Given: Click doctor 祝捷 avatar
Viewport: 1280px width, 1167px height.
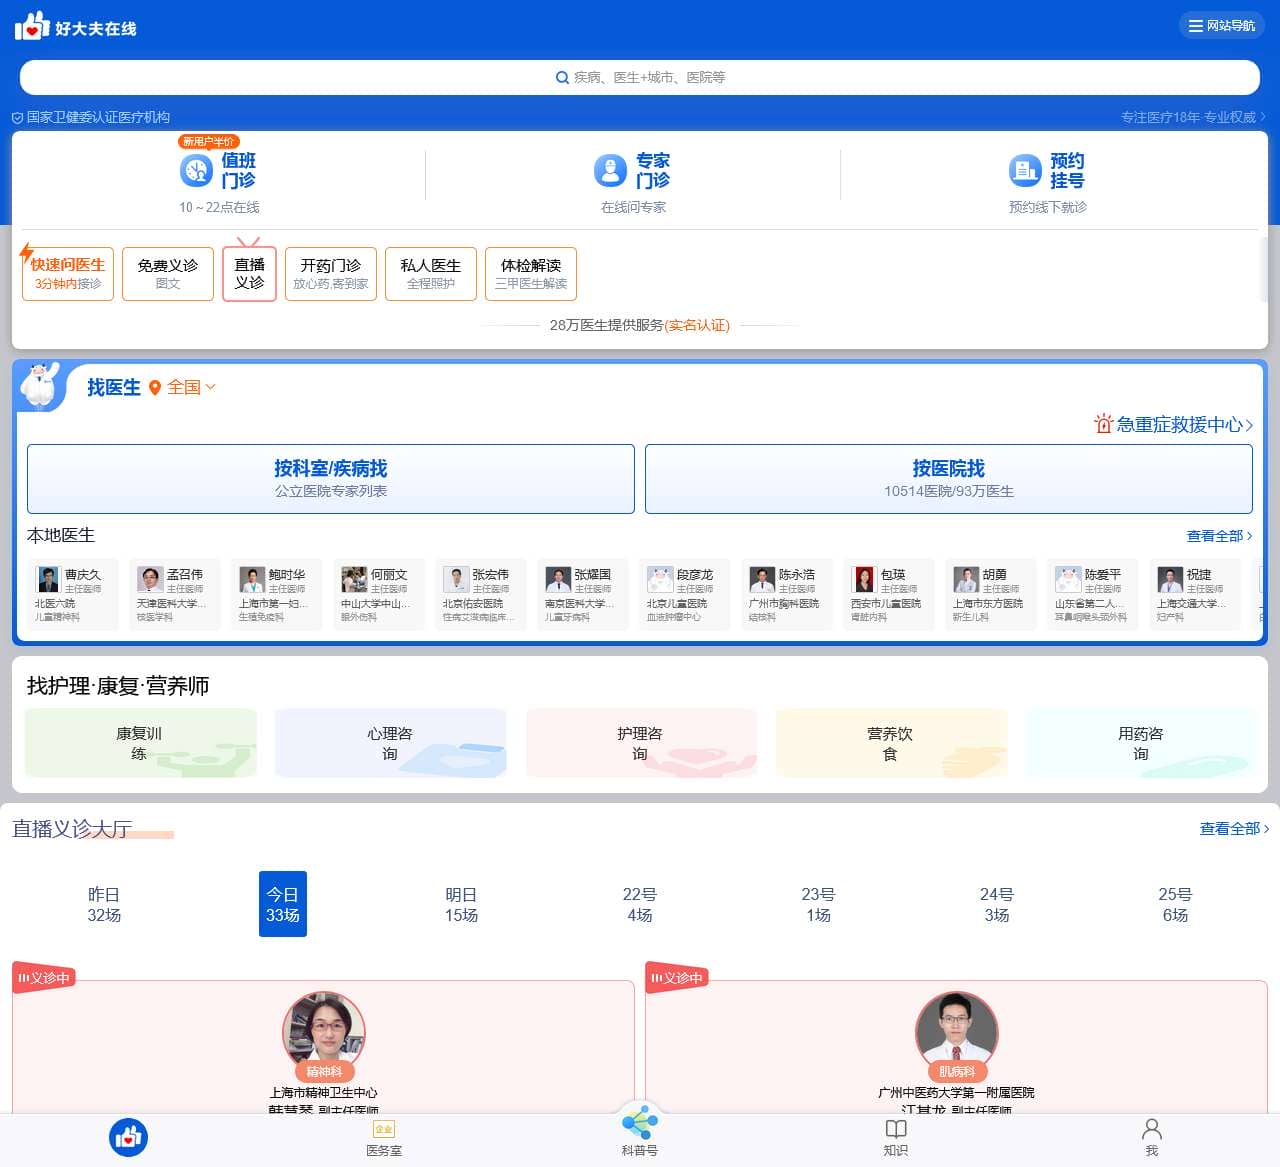Looking at the screenshot, I should tap(1170, 579).
